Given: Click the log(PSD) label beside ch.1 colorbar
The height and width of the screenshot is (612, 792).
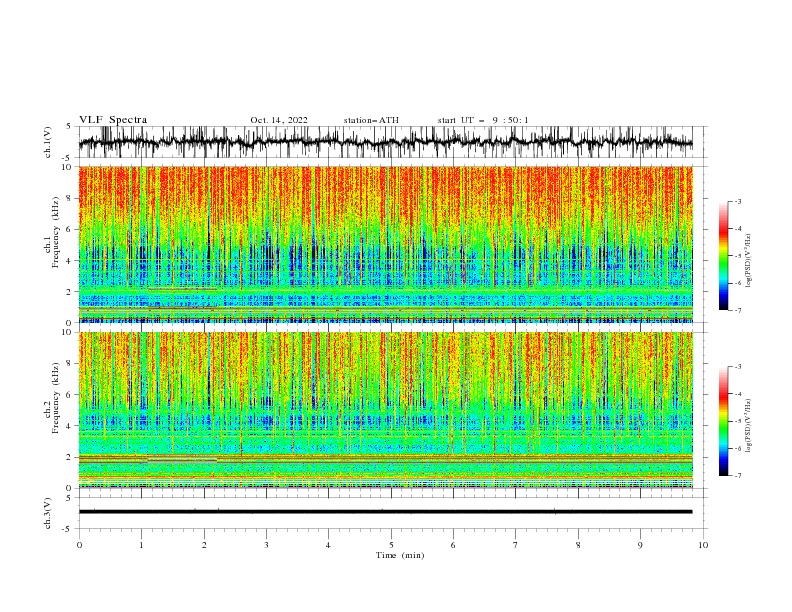Looking at the screenshot, I should (x=749, y=261).
